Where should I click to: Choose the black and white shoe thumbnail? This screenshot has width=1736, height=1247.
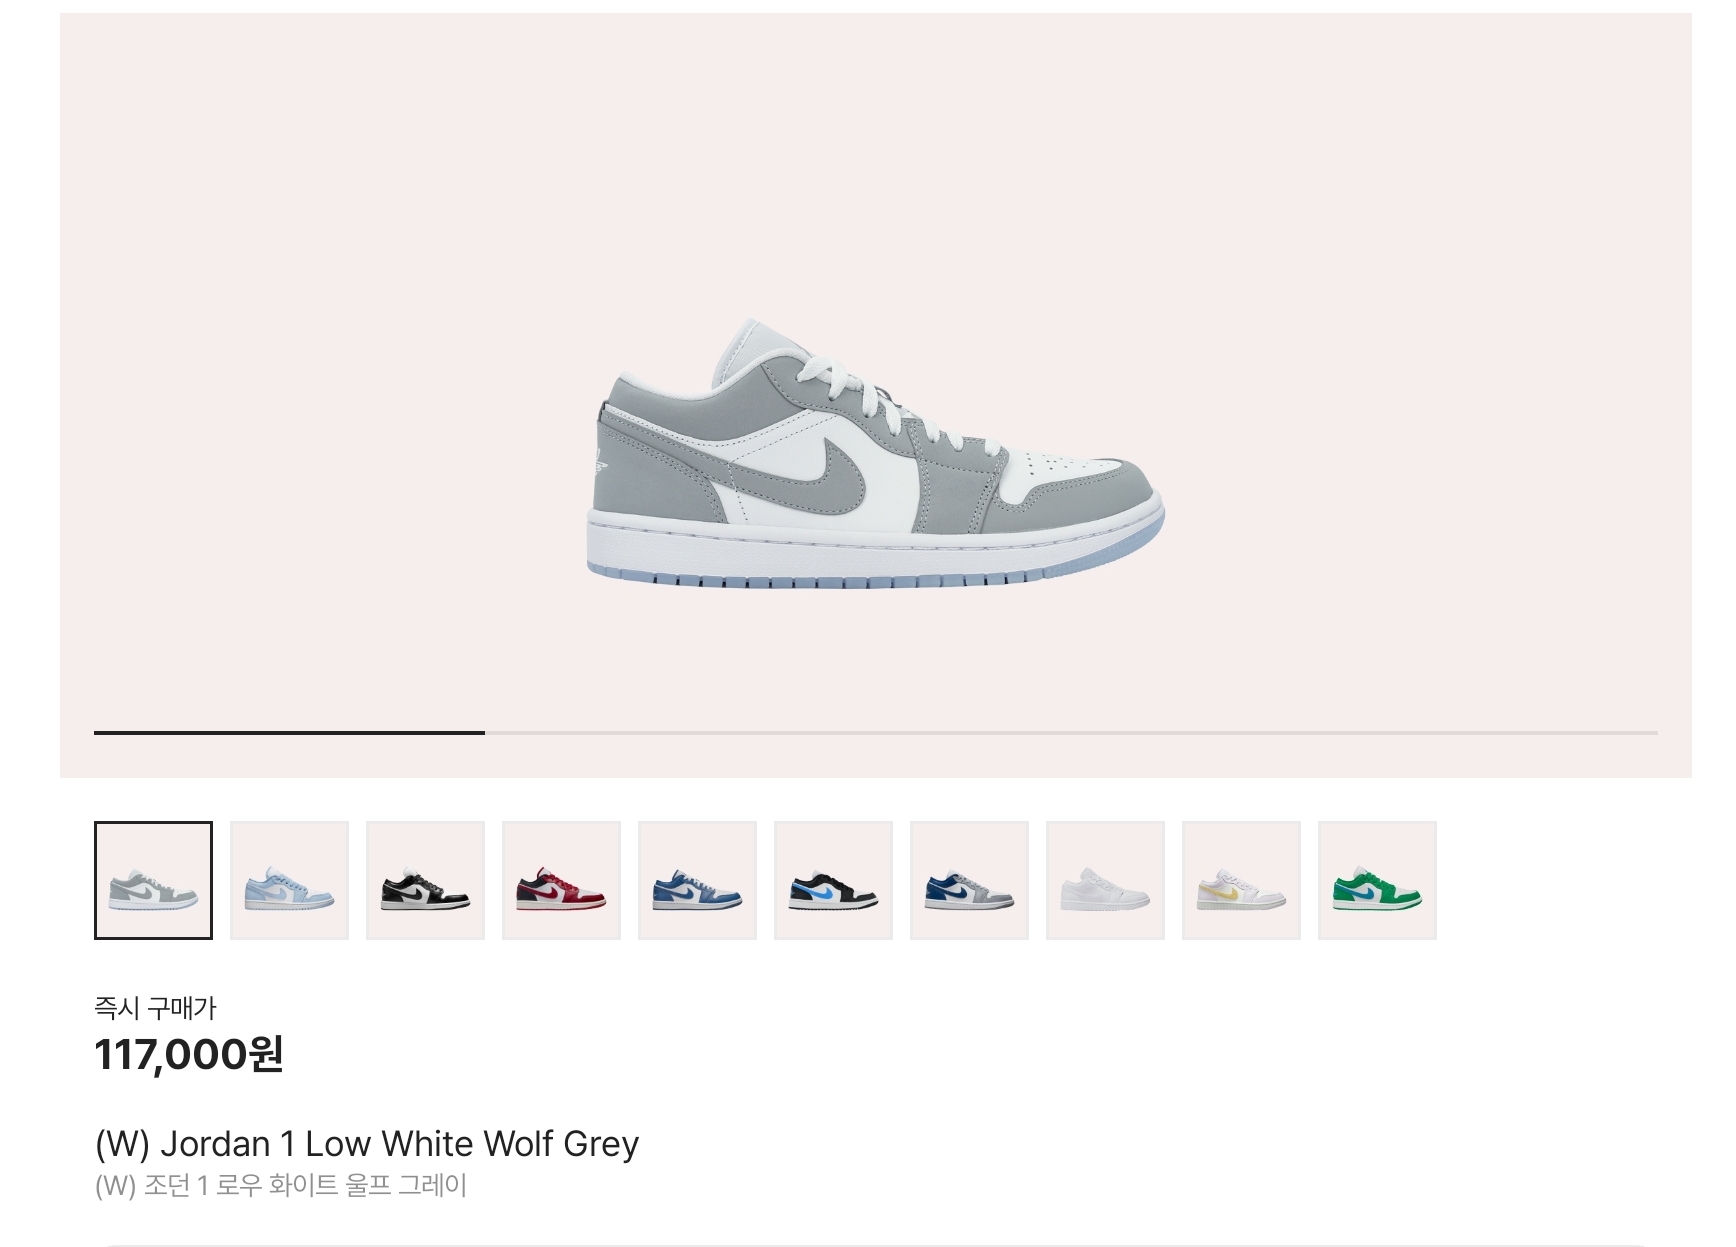coord(425,880)
